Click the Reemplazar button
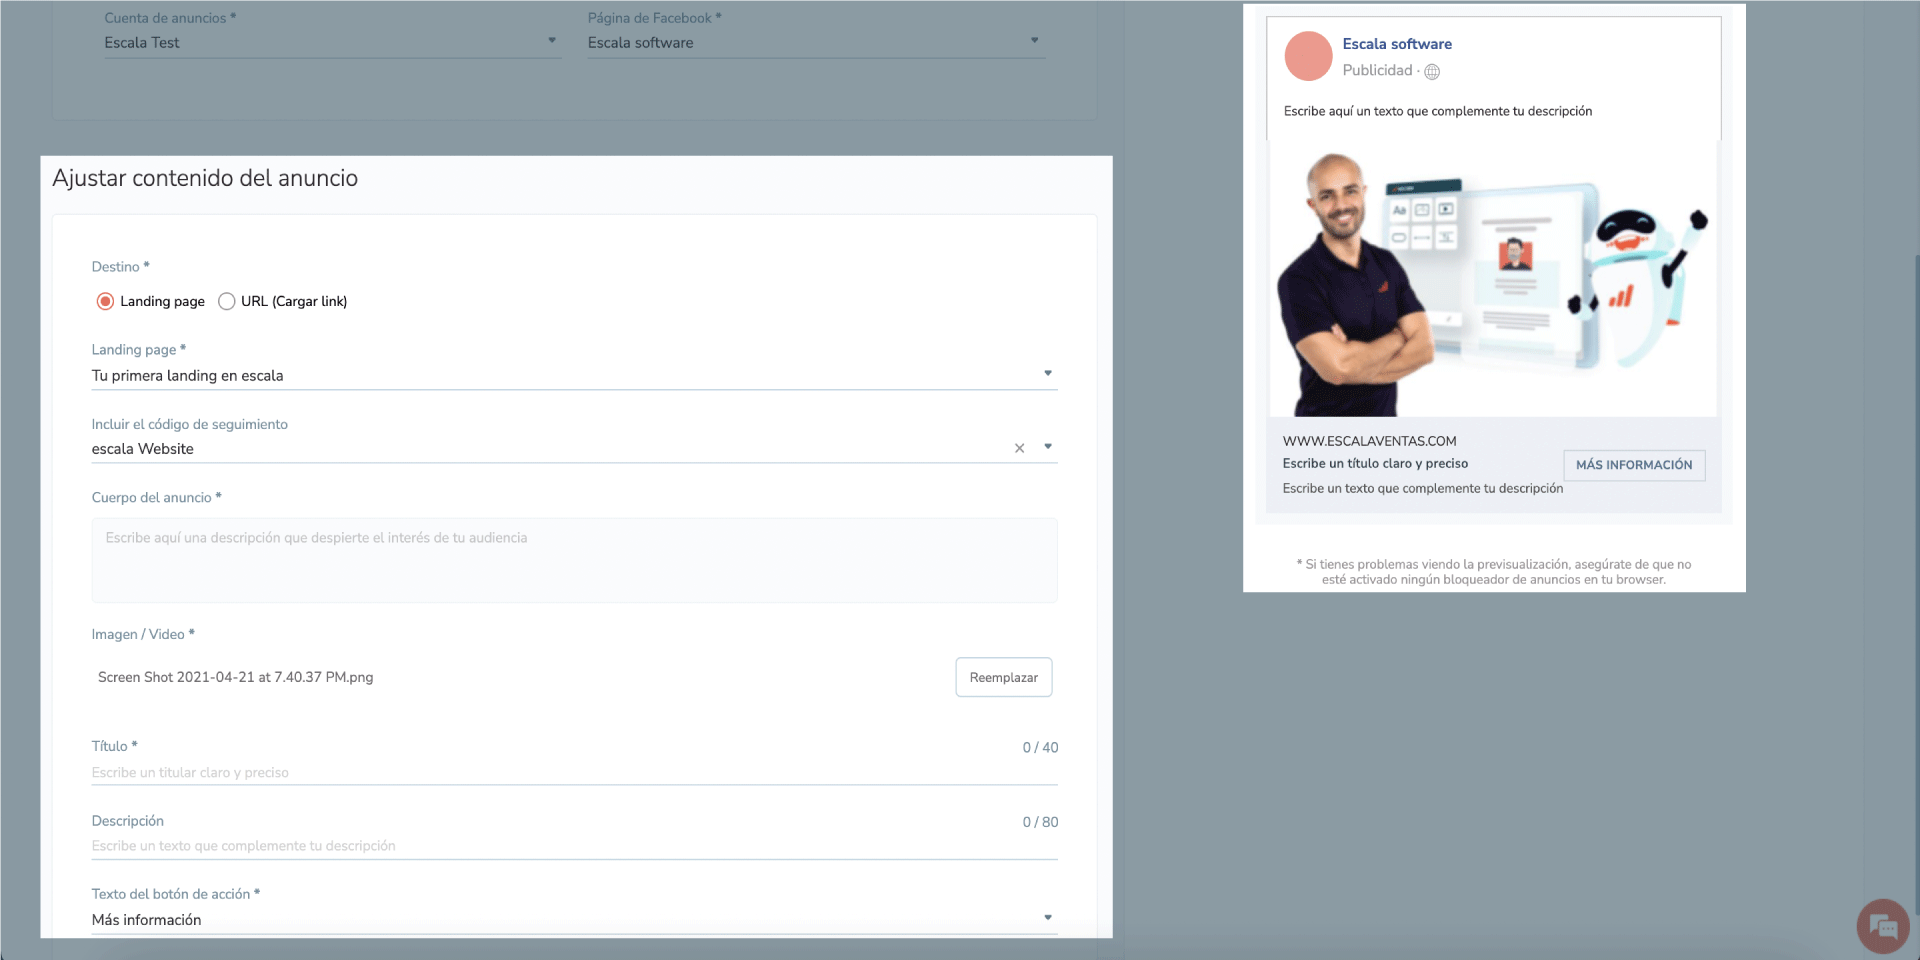 point(1003,677)
